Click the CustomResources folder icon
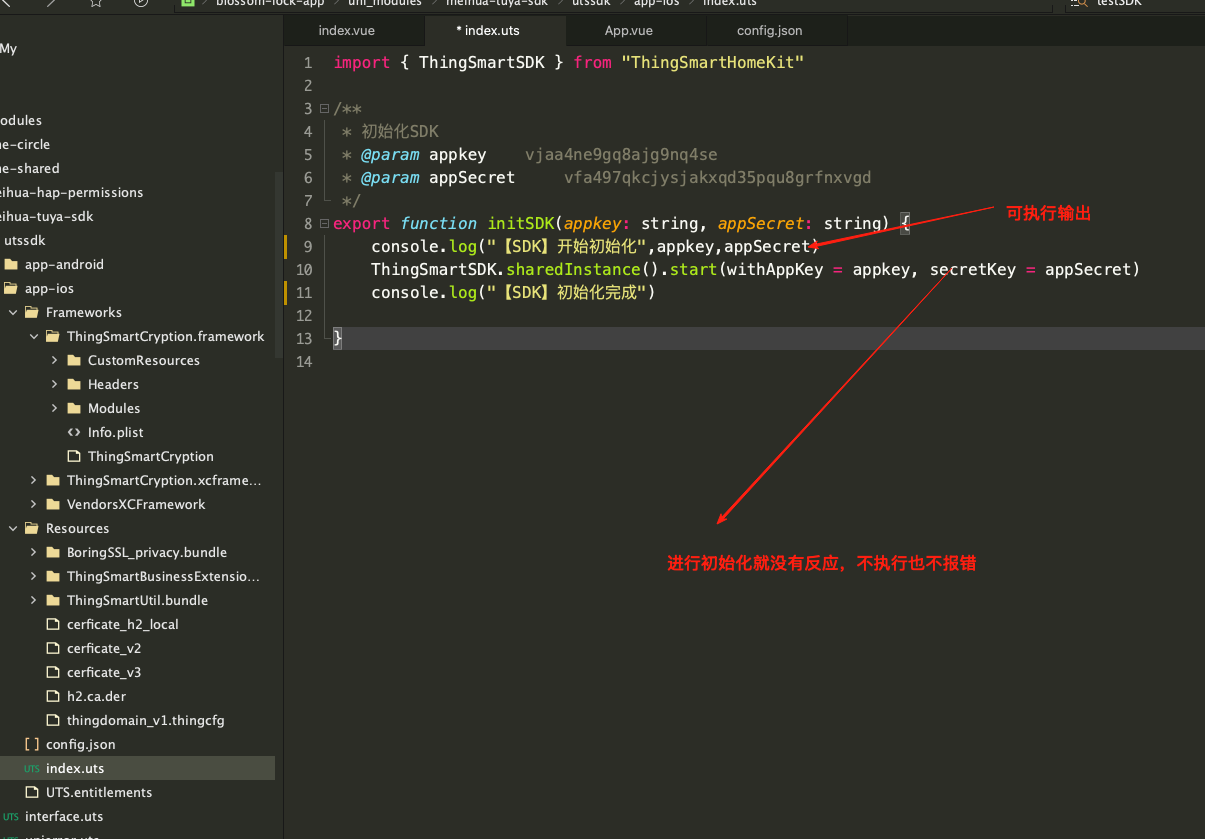This screenshot has width=1205, height=839. click(x=74, y=361)
